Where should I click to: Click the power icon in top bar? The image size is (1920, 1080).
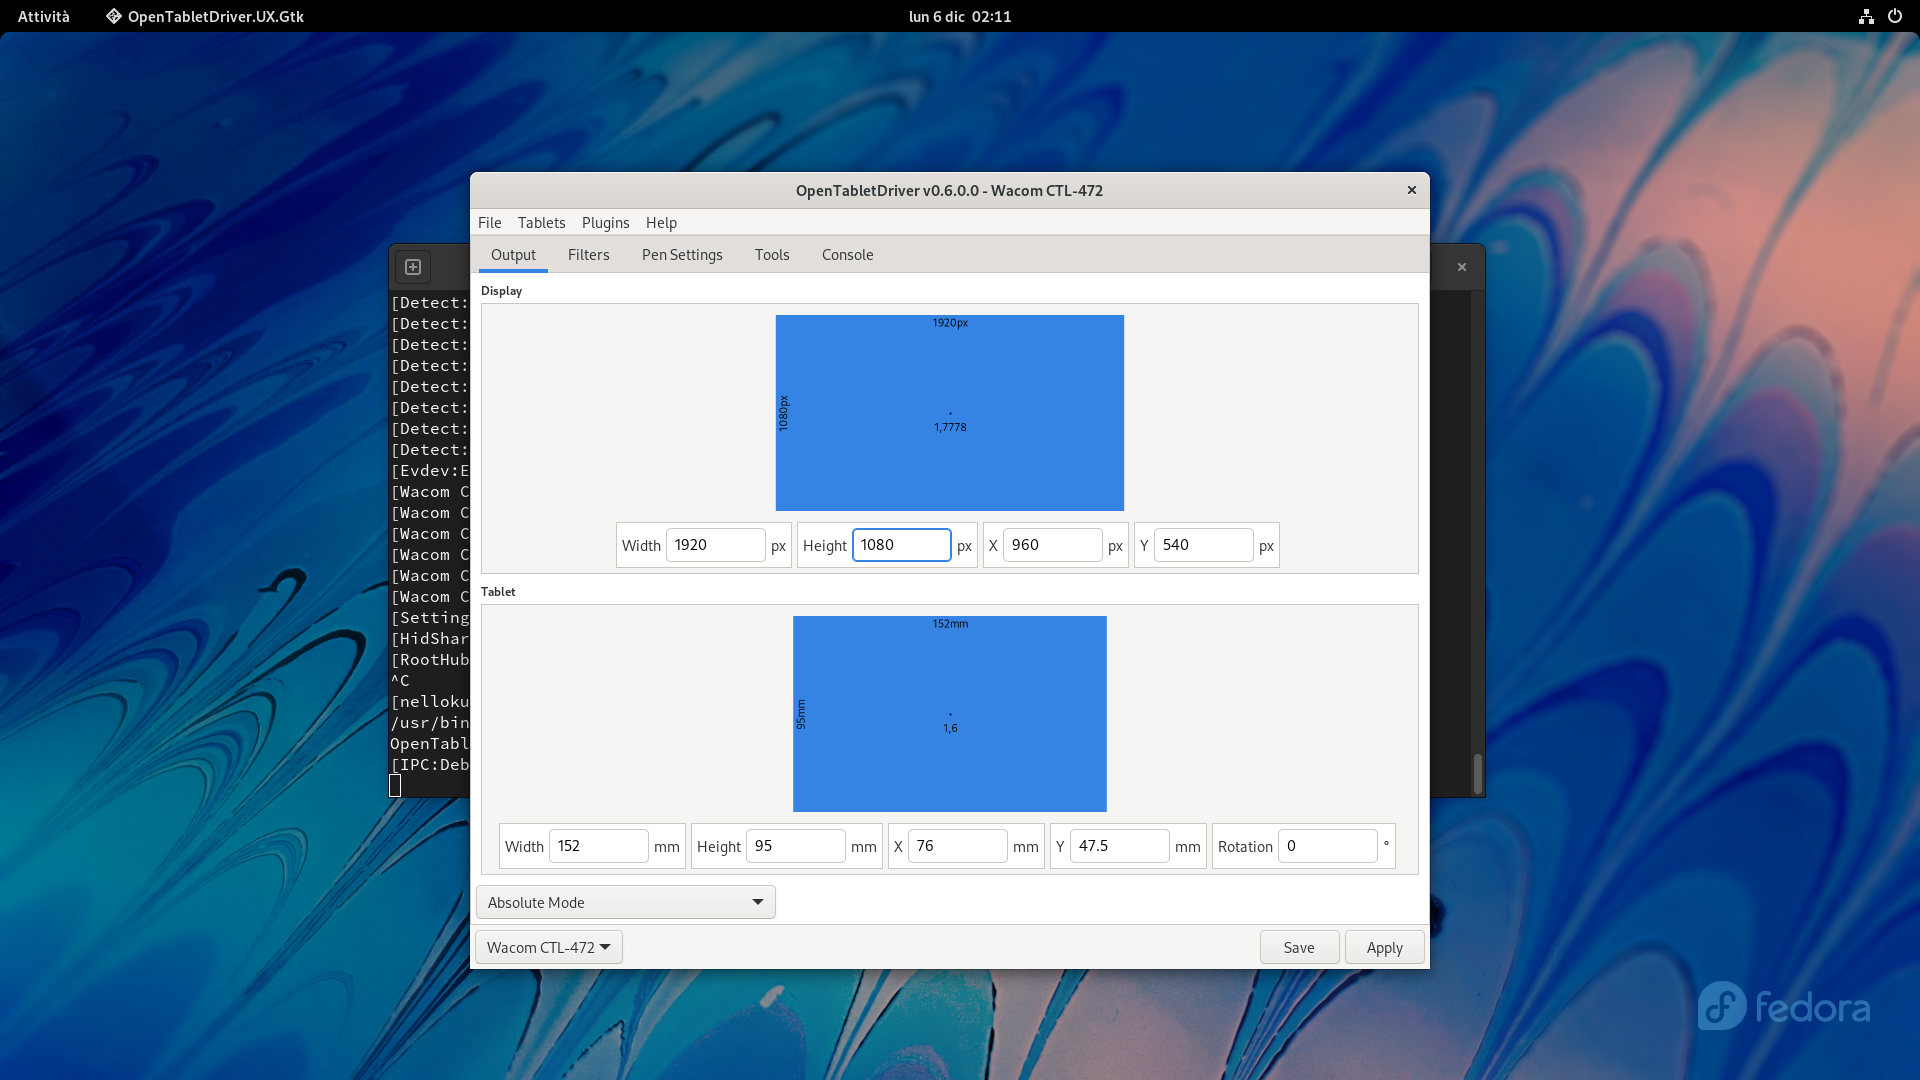[1895, 16]
